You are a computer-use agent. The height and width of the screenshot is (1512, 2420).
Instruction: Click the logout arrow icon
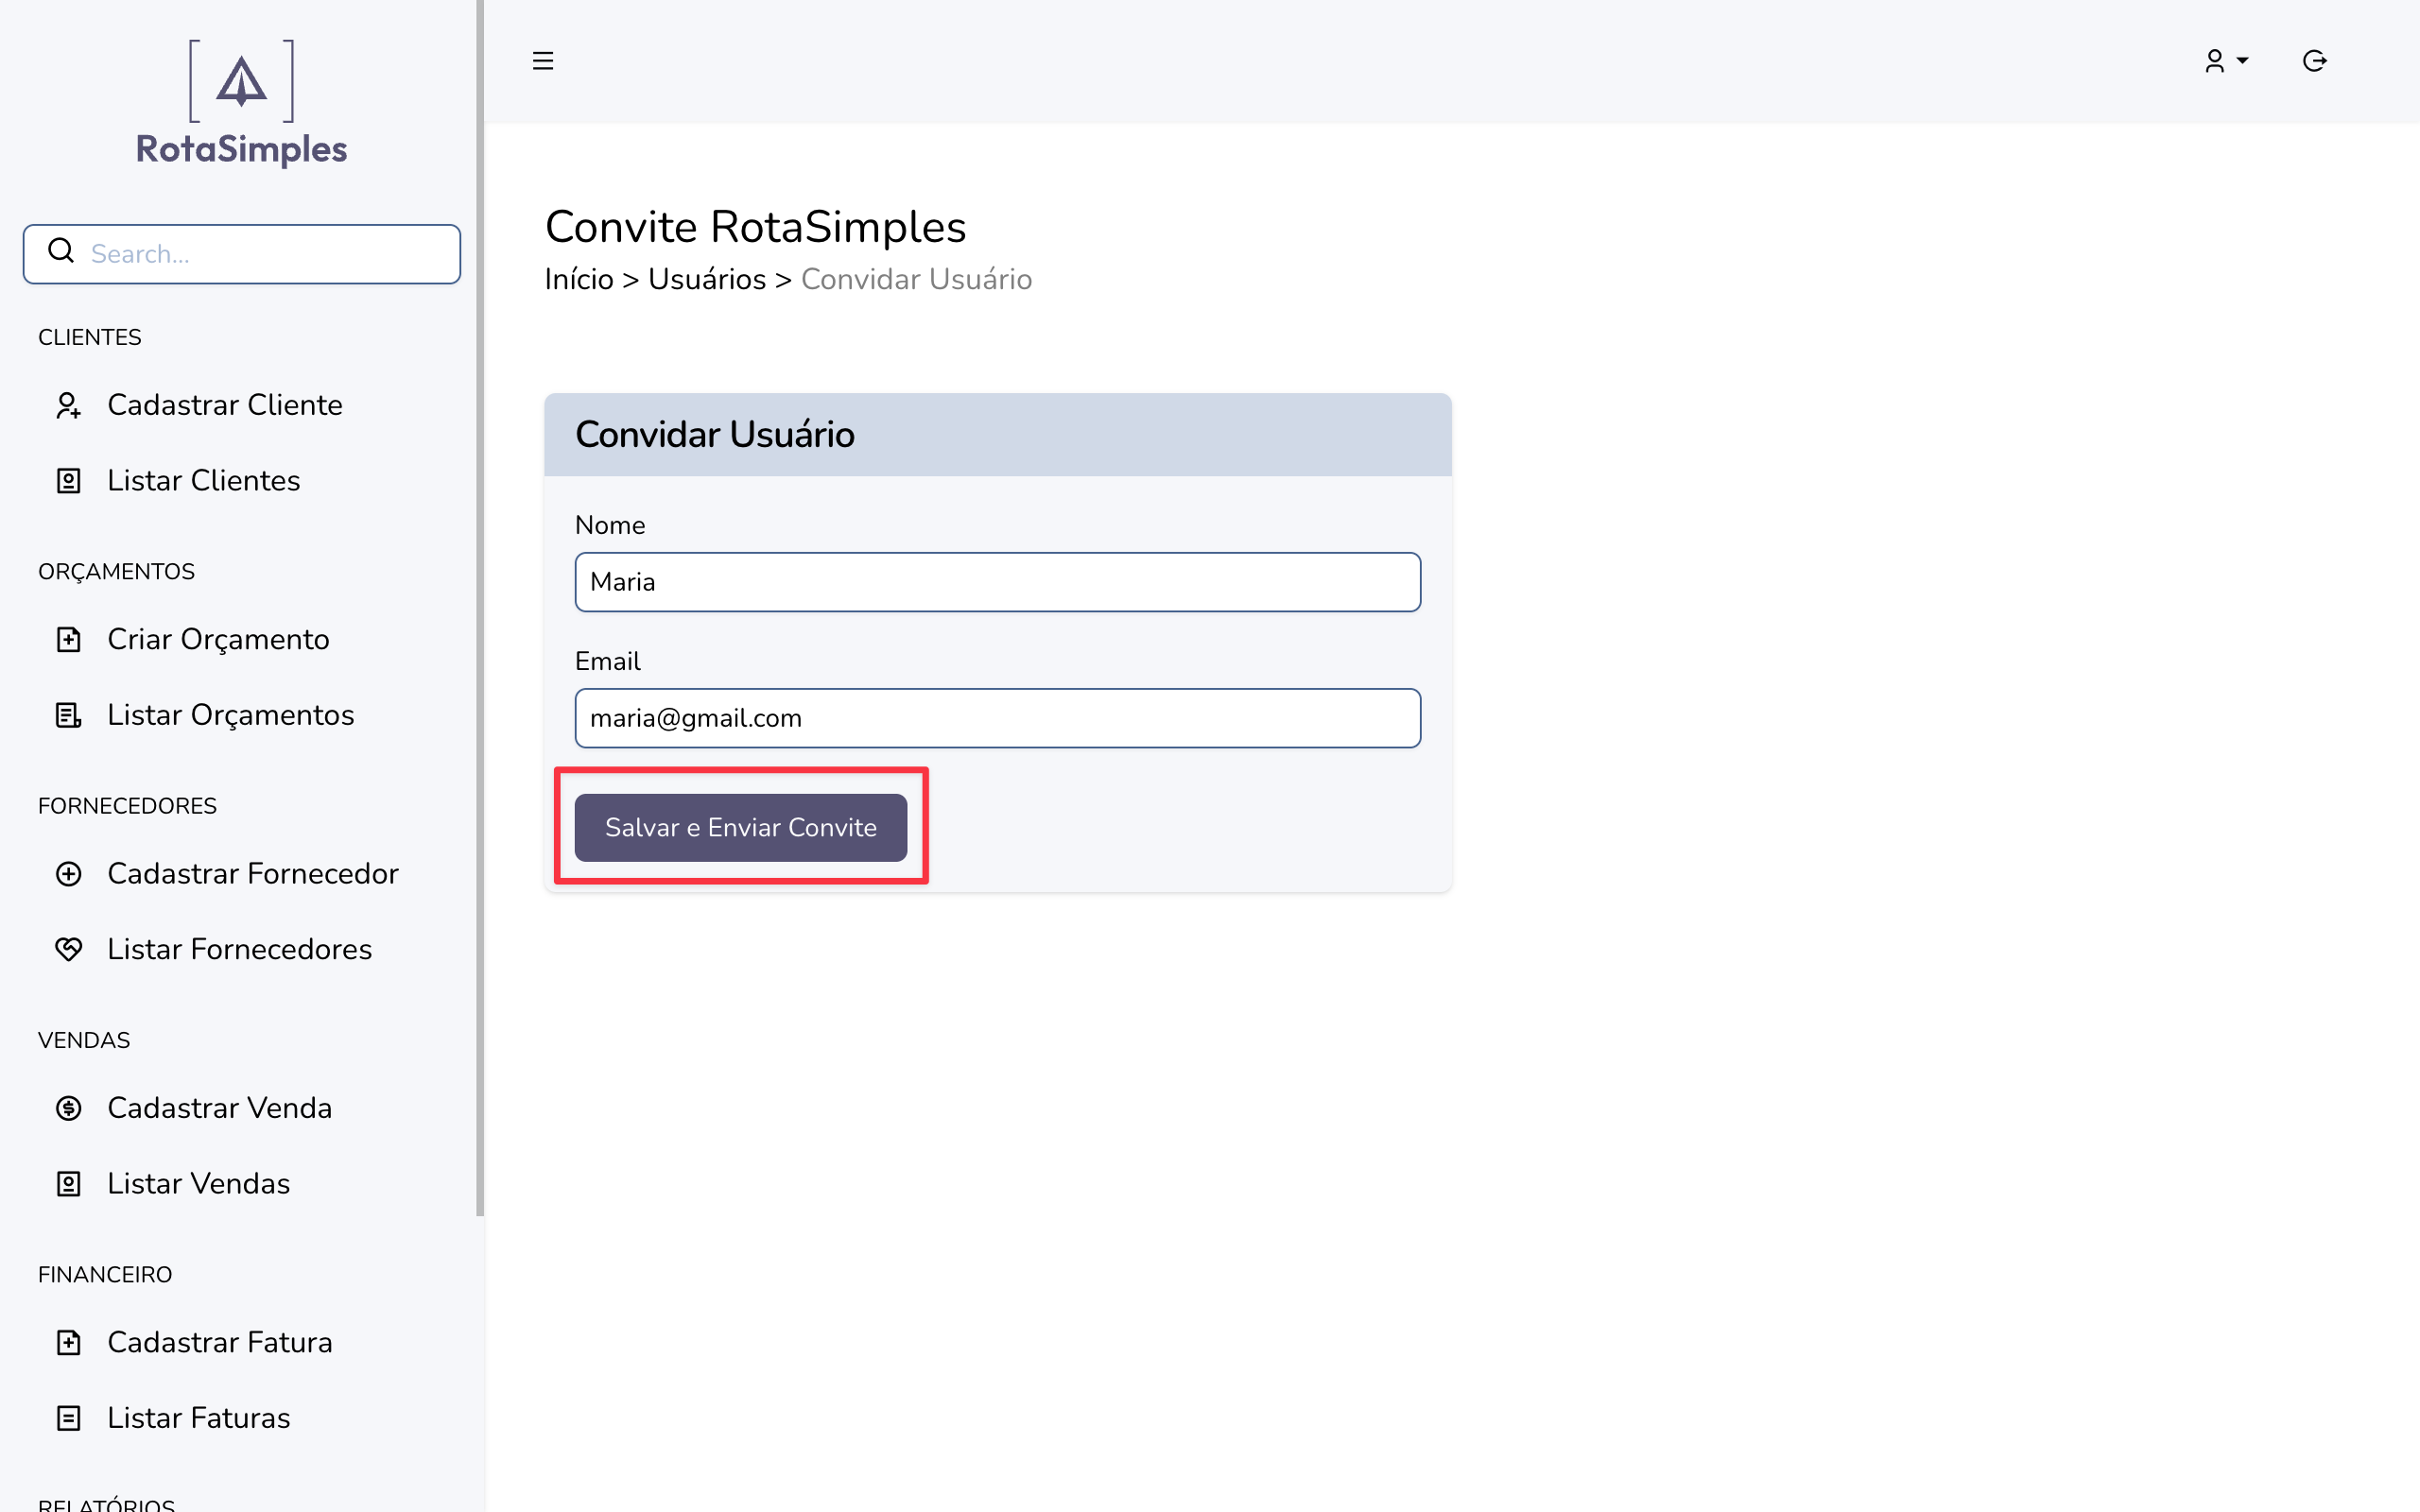[2314, 61]
